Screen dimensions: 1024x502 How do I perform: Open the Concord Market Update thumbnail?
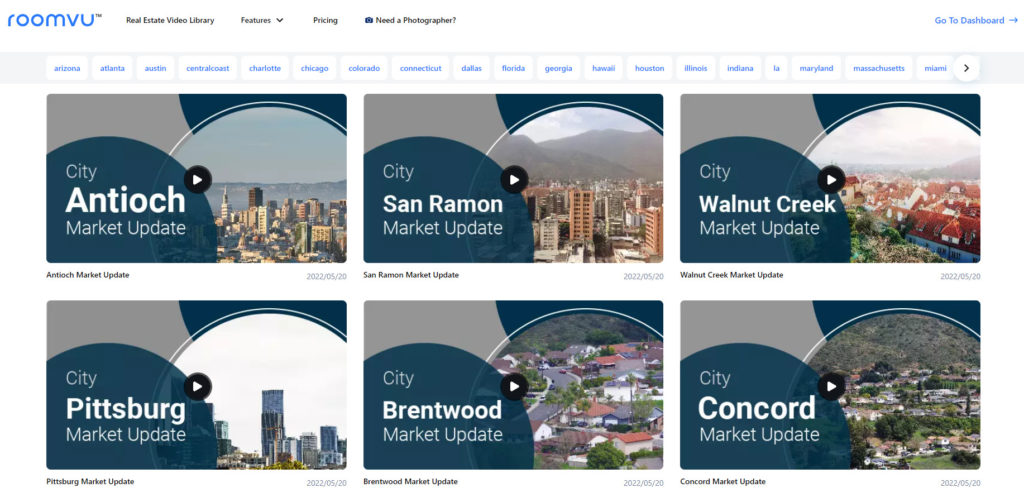[830, 385]
